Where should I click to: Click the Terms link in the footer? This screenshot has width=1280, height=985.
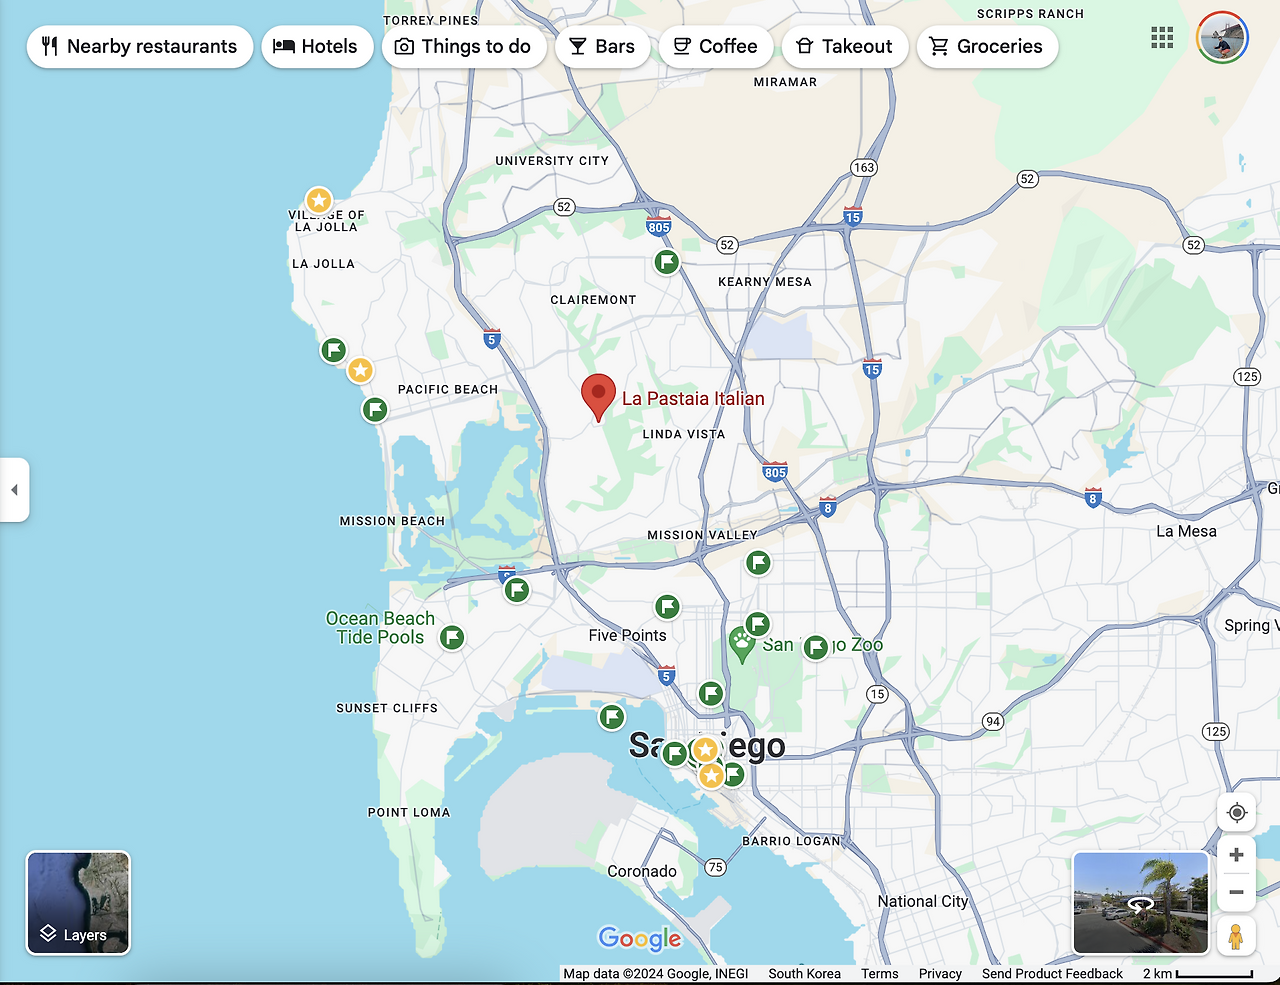click(879, 973)
